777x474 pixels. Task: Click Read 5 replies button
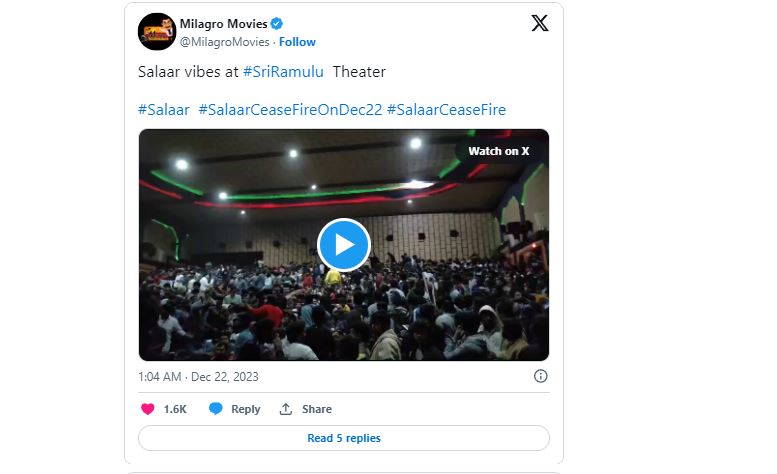tap(344, 438)
